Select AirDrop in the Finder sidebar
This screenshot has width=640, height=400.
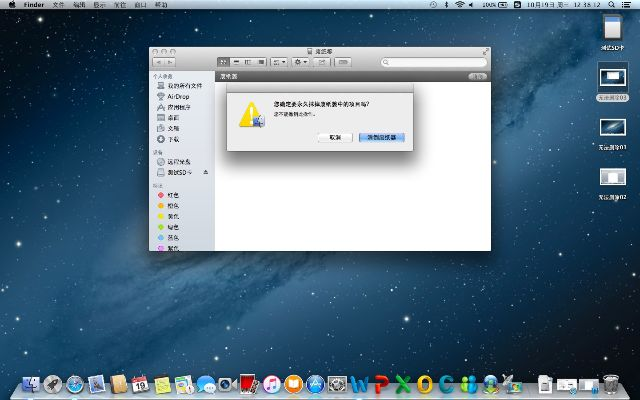pyautogui.click(x=177, y=96)
